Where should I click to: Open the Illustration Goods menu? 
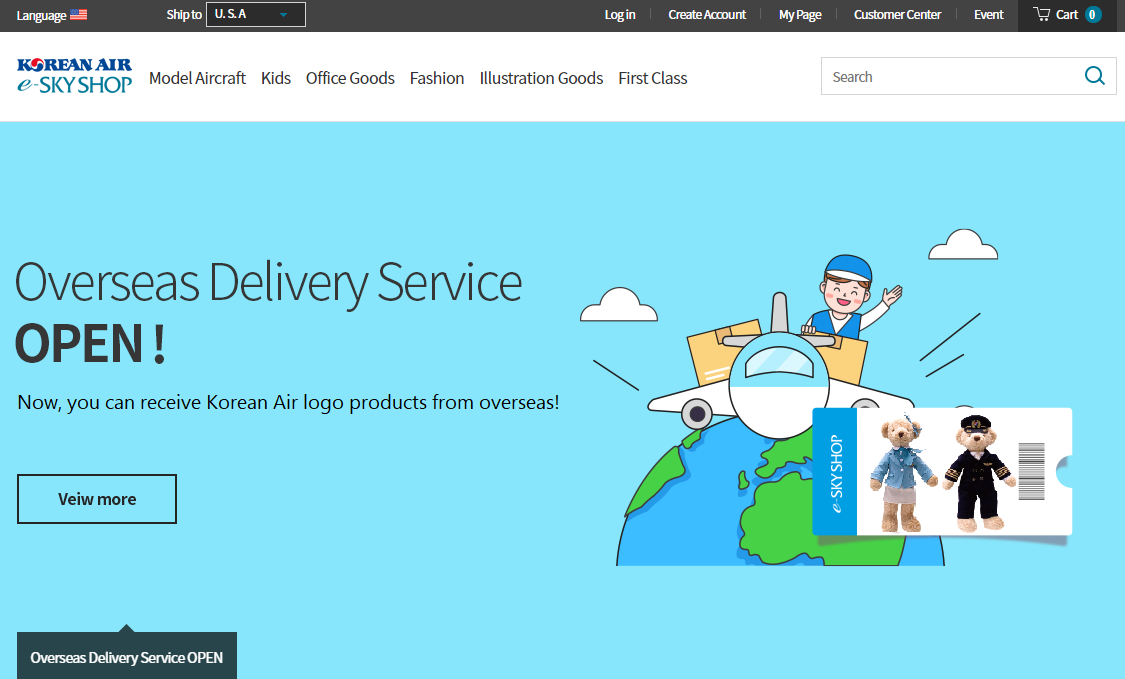(541, 78)
